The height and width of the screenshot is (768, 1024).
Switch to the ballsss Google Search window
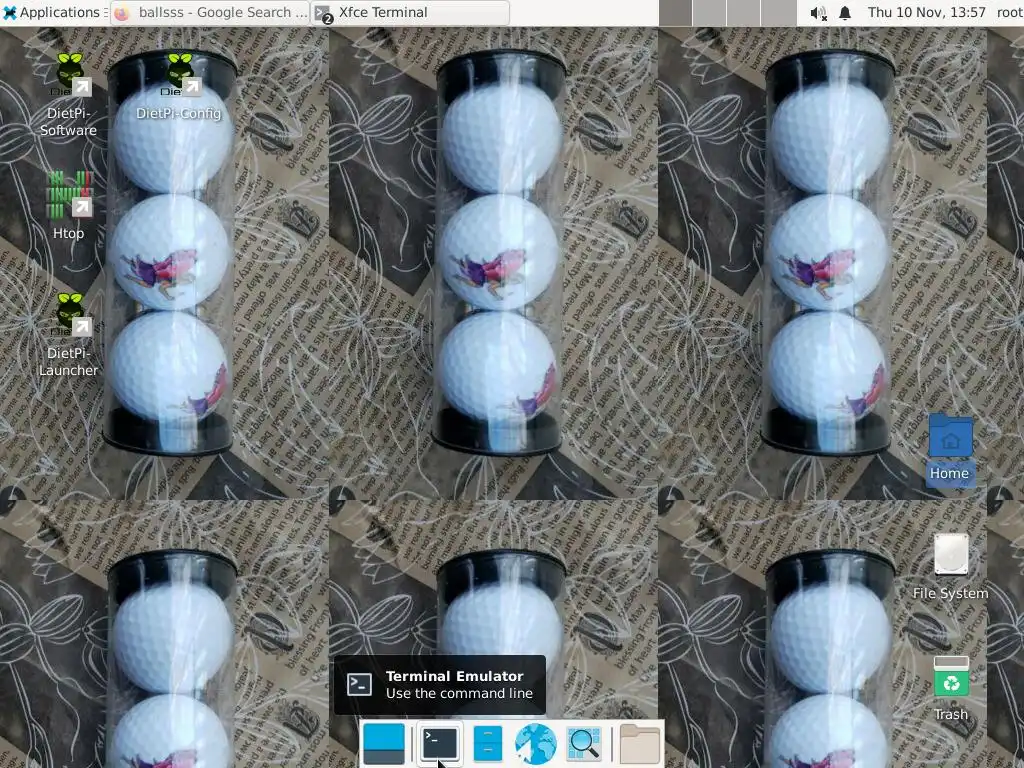[210, 12]
